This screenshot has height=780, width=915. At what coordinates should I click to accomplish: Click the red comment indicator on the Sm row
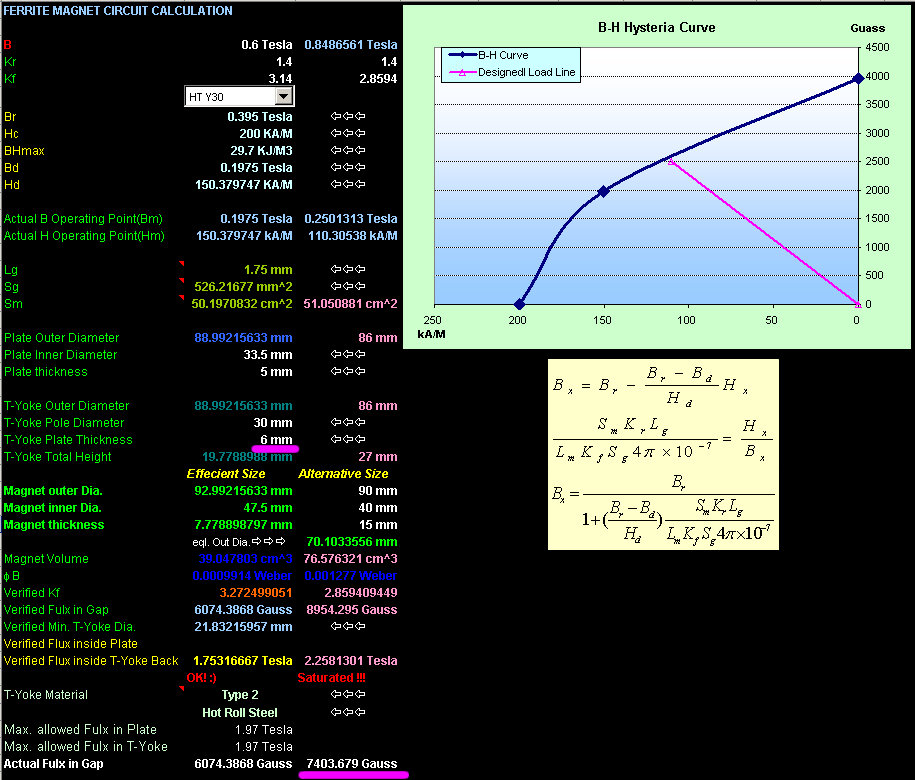pyautogui.click(x=181, y=298)
